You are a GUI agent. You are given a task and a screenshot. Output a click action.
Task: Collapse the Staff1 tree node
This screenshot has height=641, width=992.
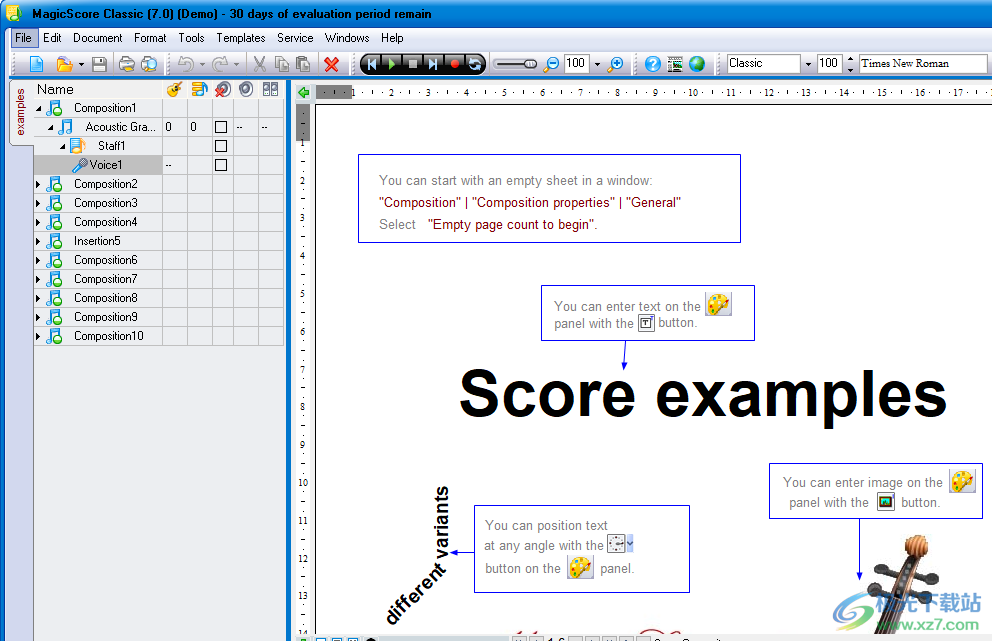tap(63, 147)
